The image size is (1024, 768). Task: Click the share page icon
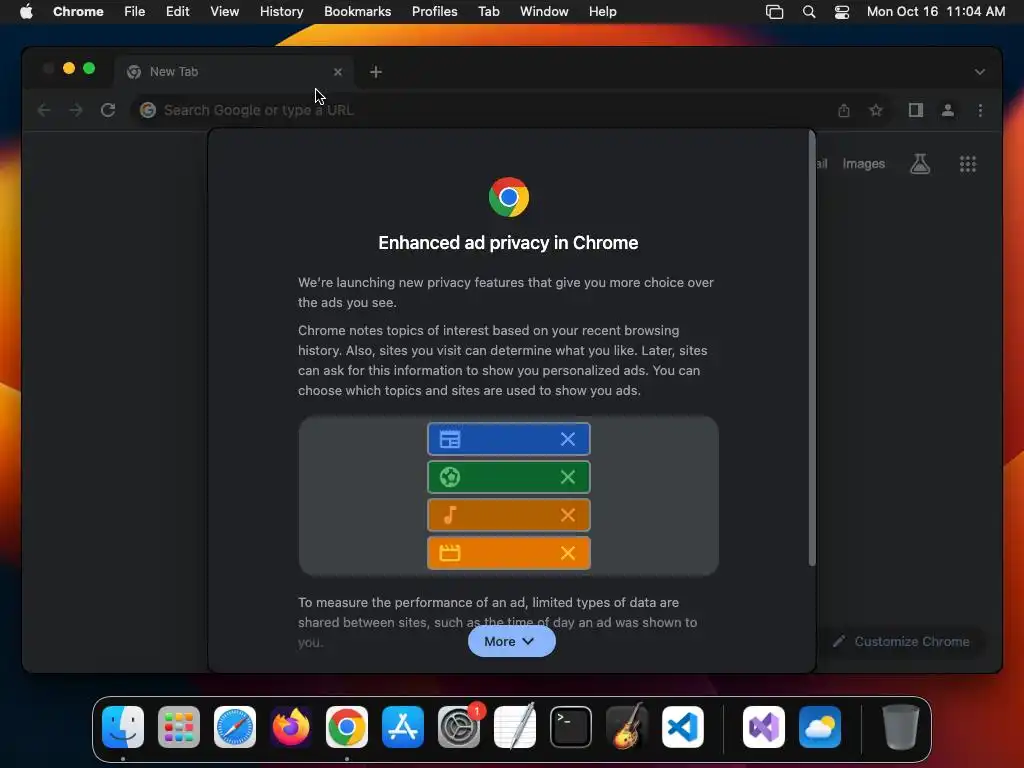pos(844,110)
